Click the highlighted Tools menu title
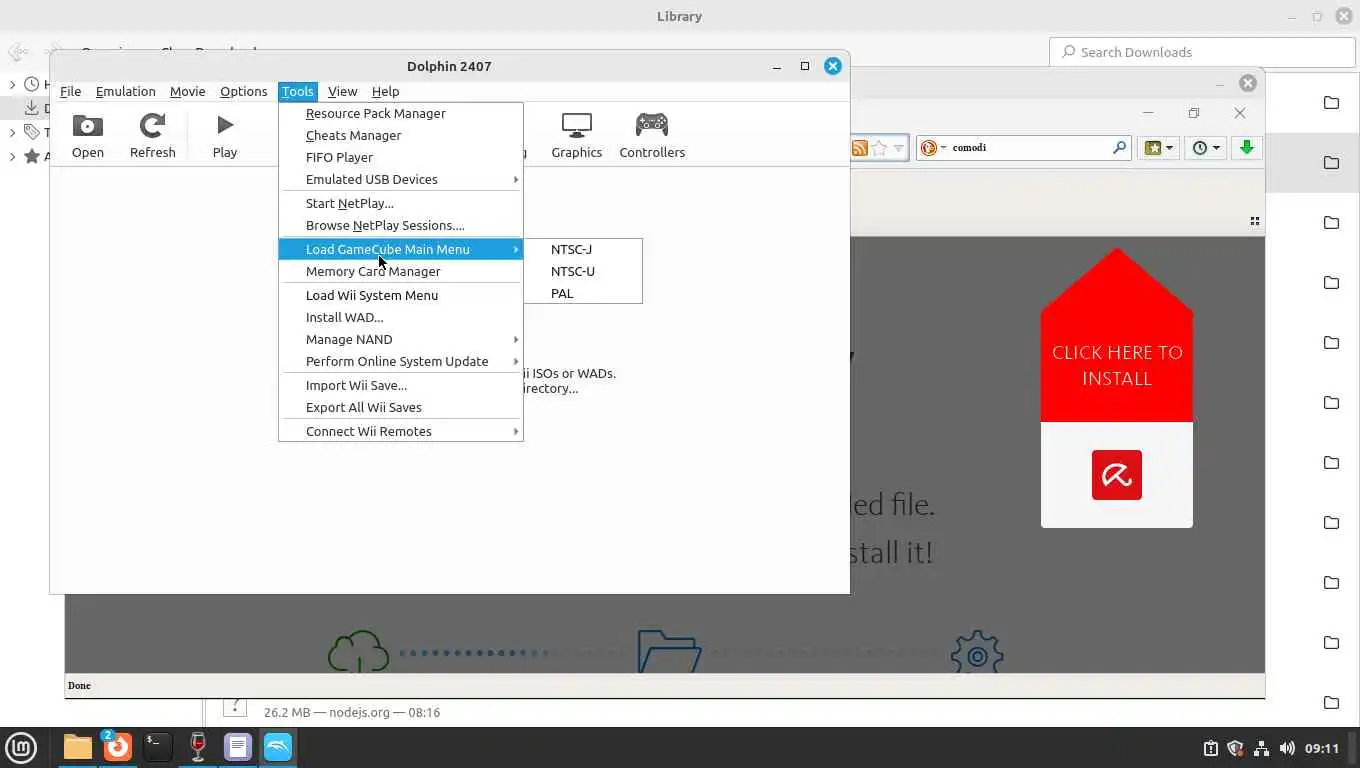 297,91
